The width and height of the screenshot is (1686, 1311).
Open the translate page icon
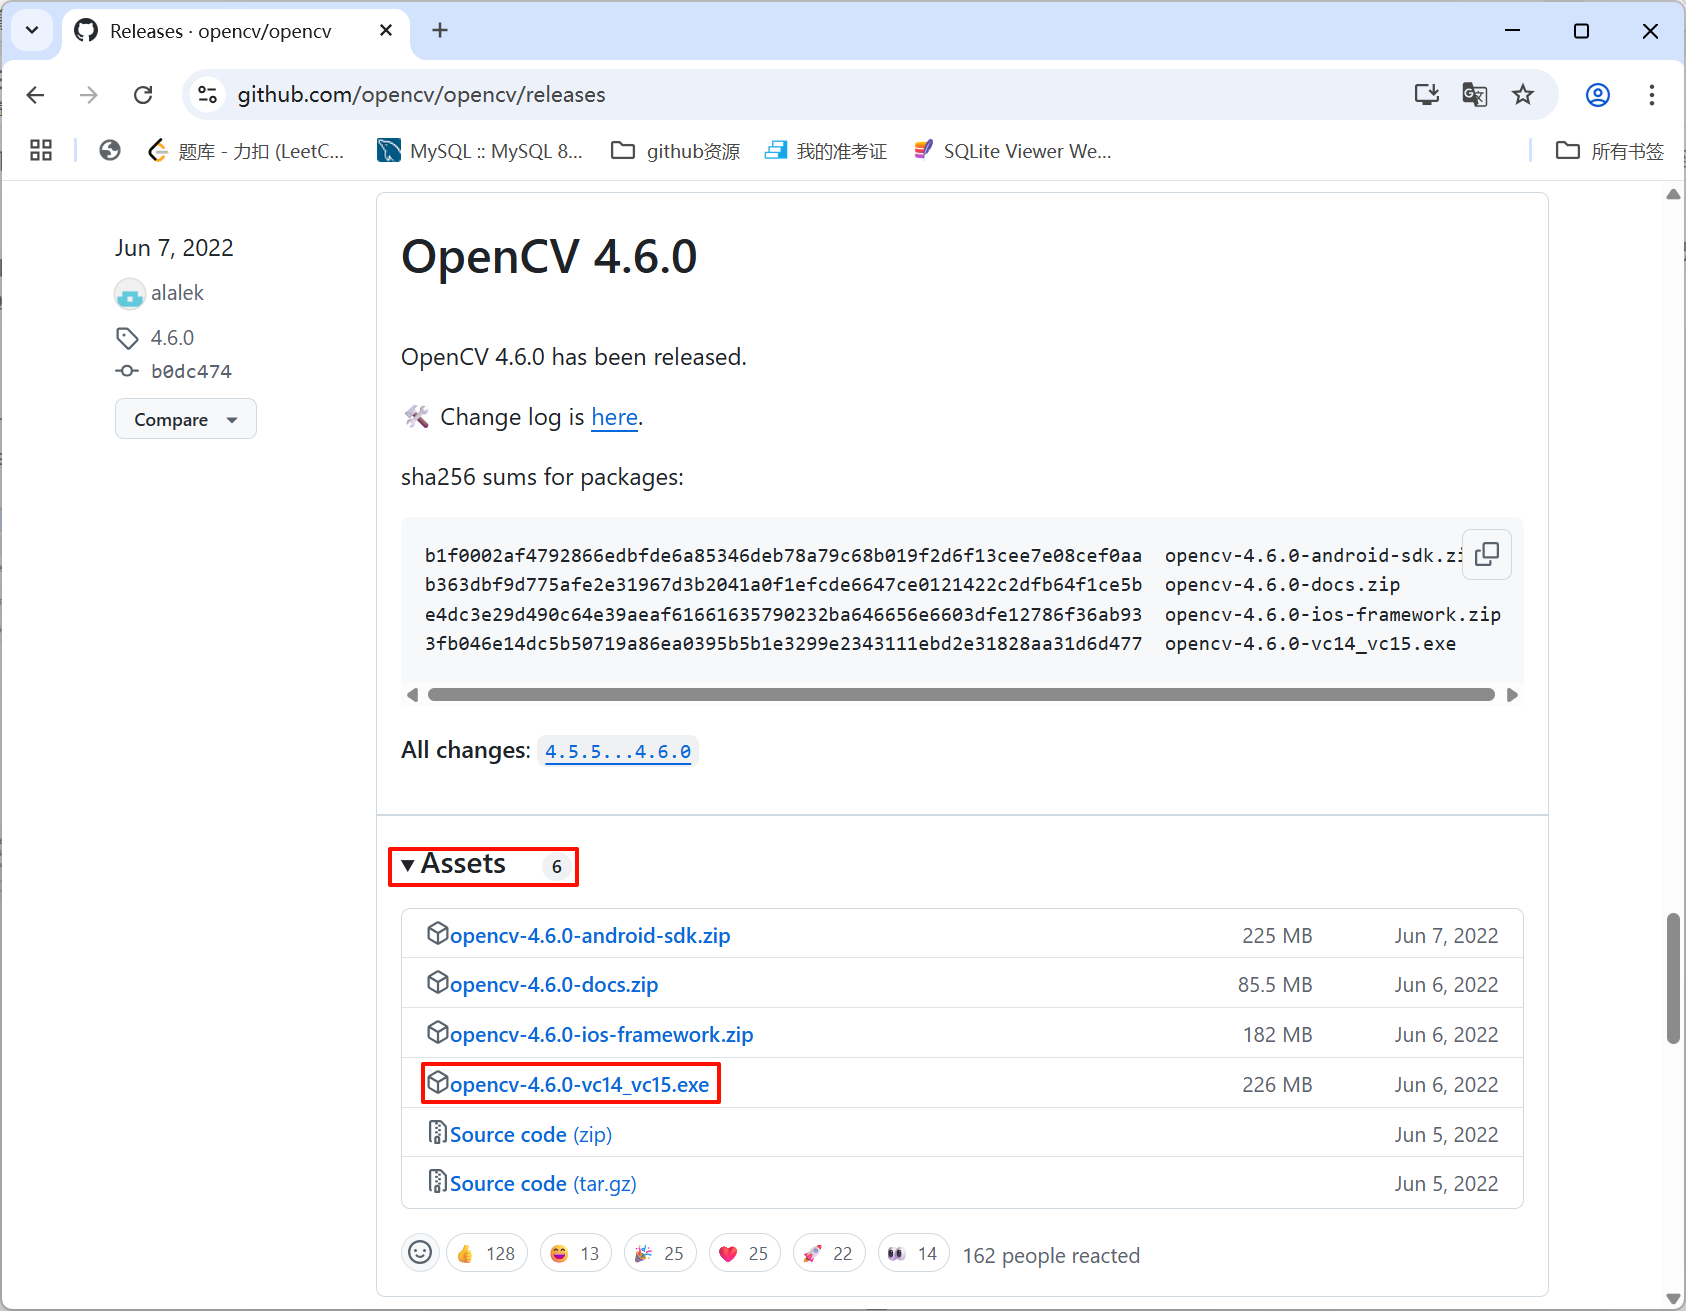(1475, 95)
